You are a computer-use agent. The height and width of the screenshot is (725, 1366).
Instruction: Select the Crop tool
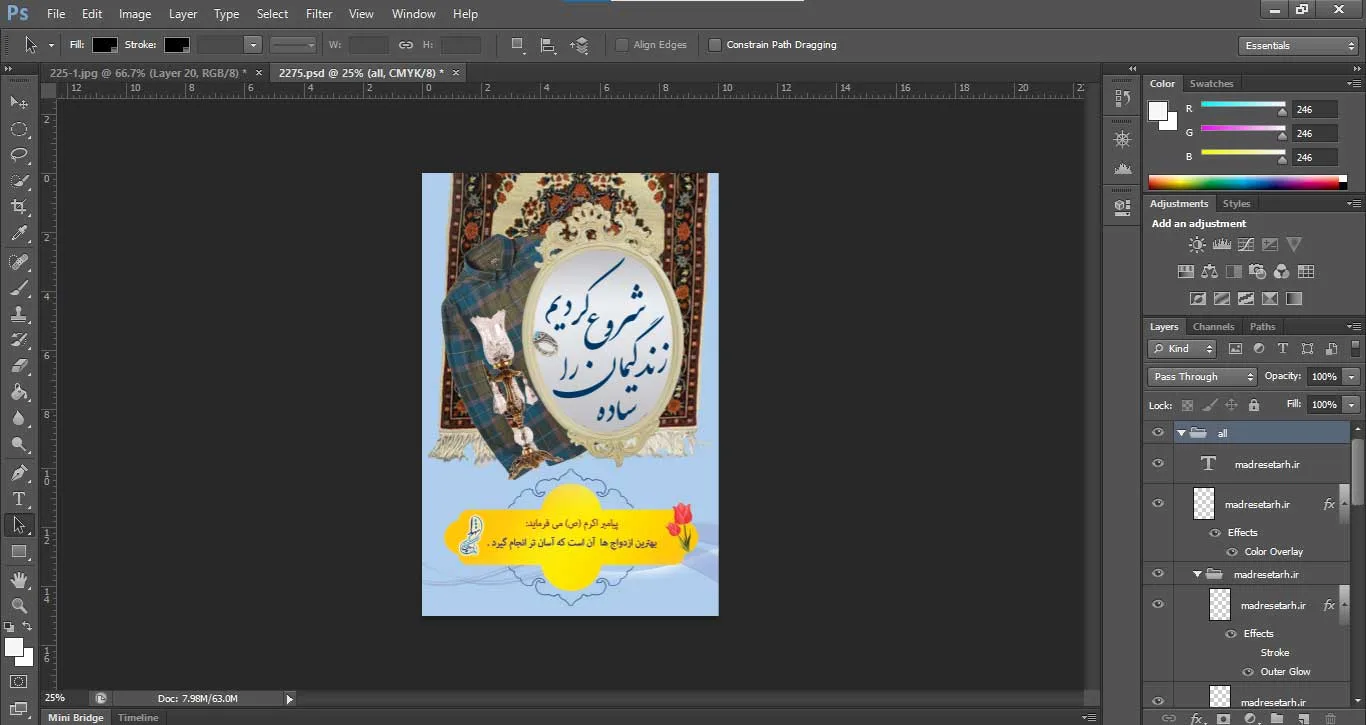coord(19,207)
